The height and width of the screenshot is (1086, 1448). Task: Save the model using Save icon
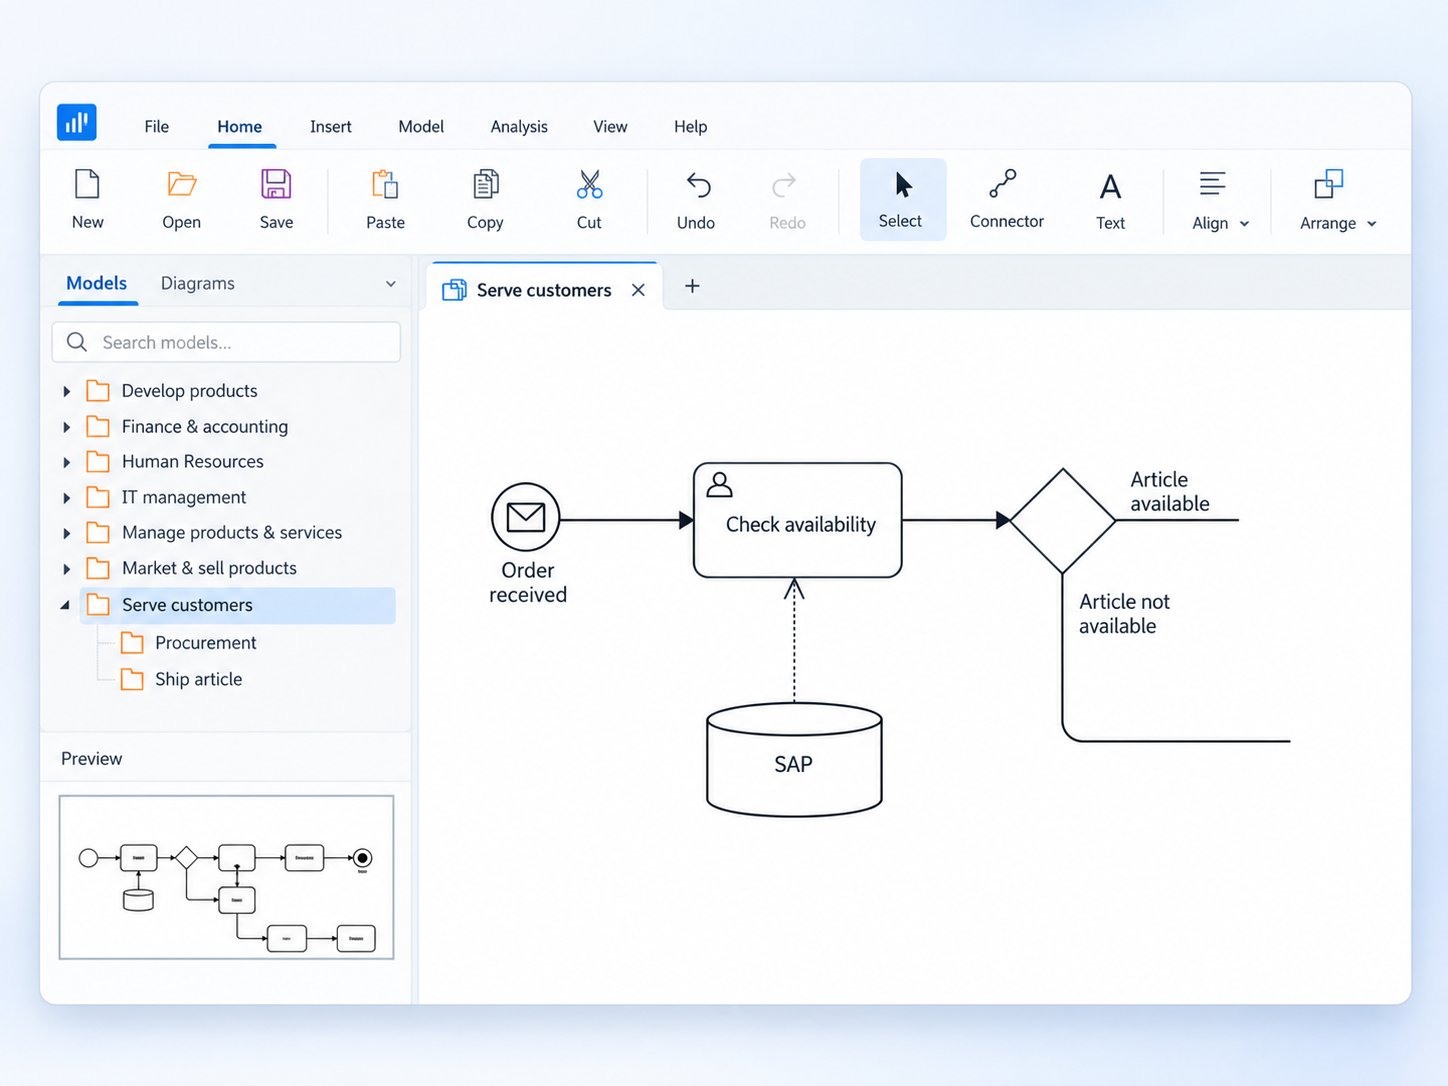pyautogui.click(x=276, y=184)
